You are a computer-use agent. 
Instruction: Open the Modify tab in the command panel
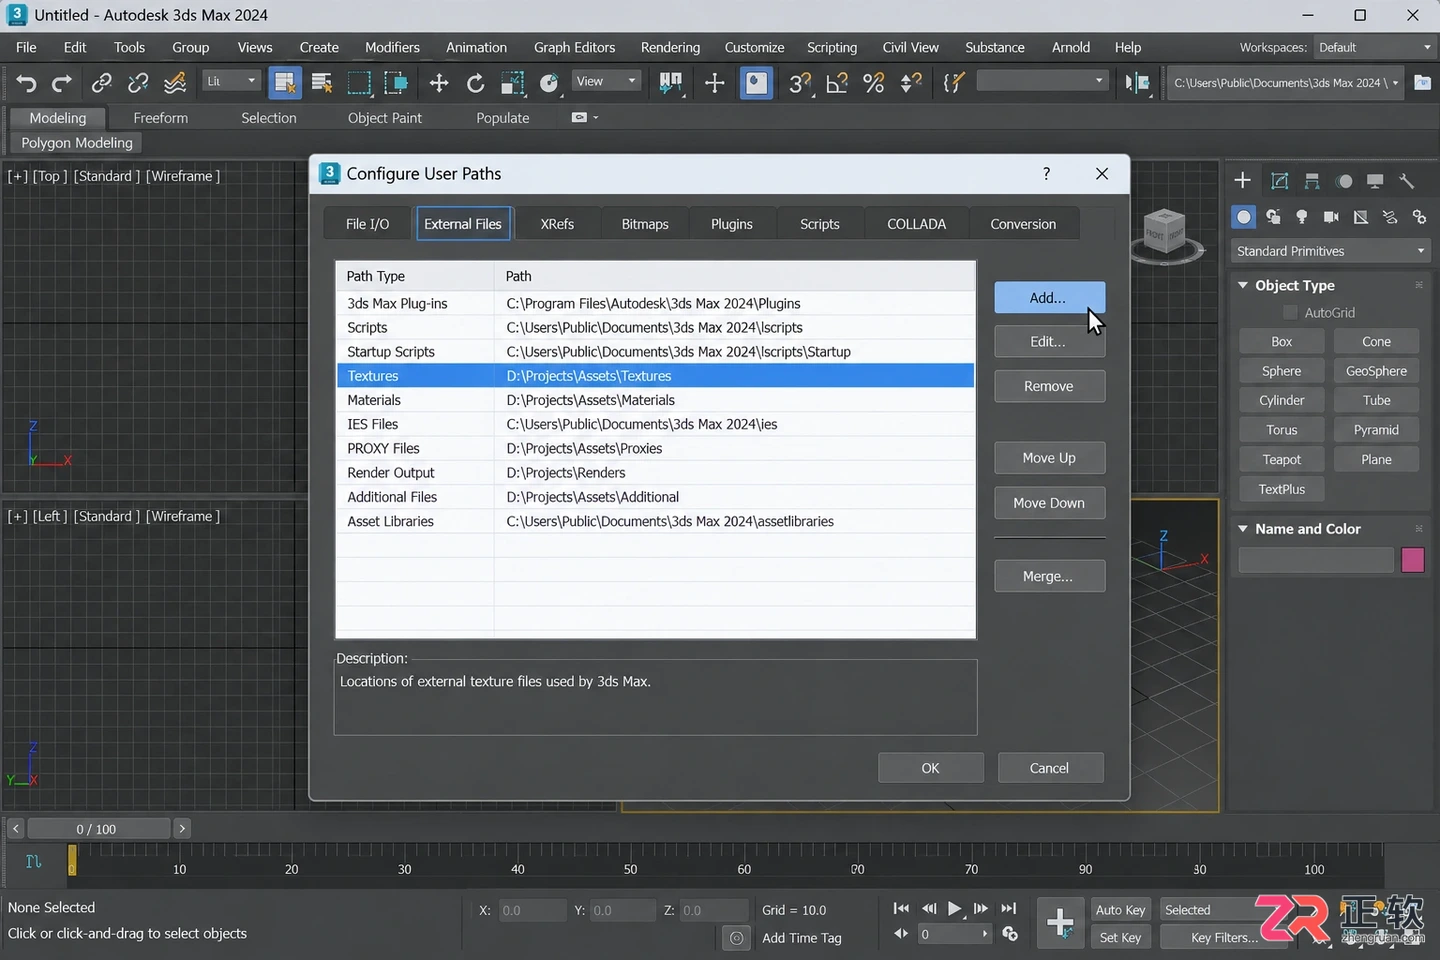coord(1279,181)
